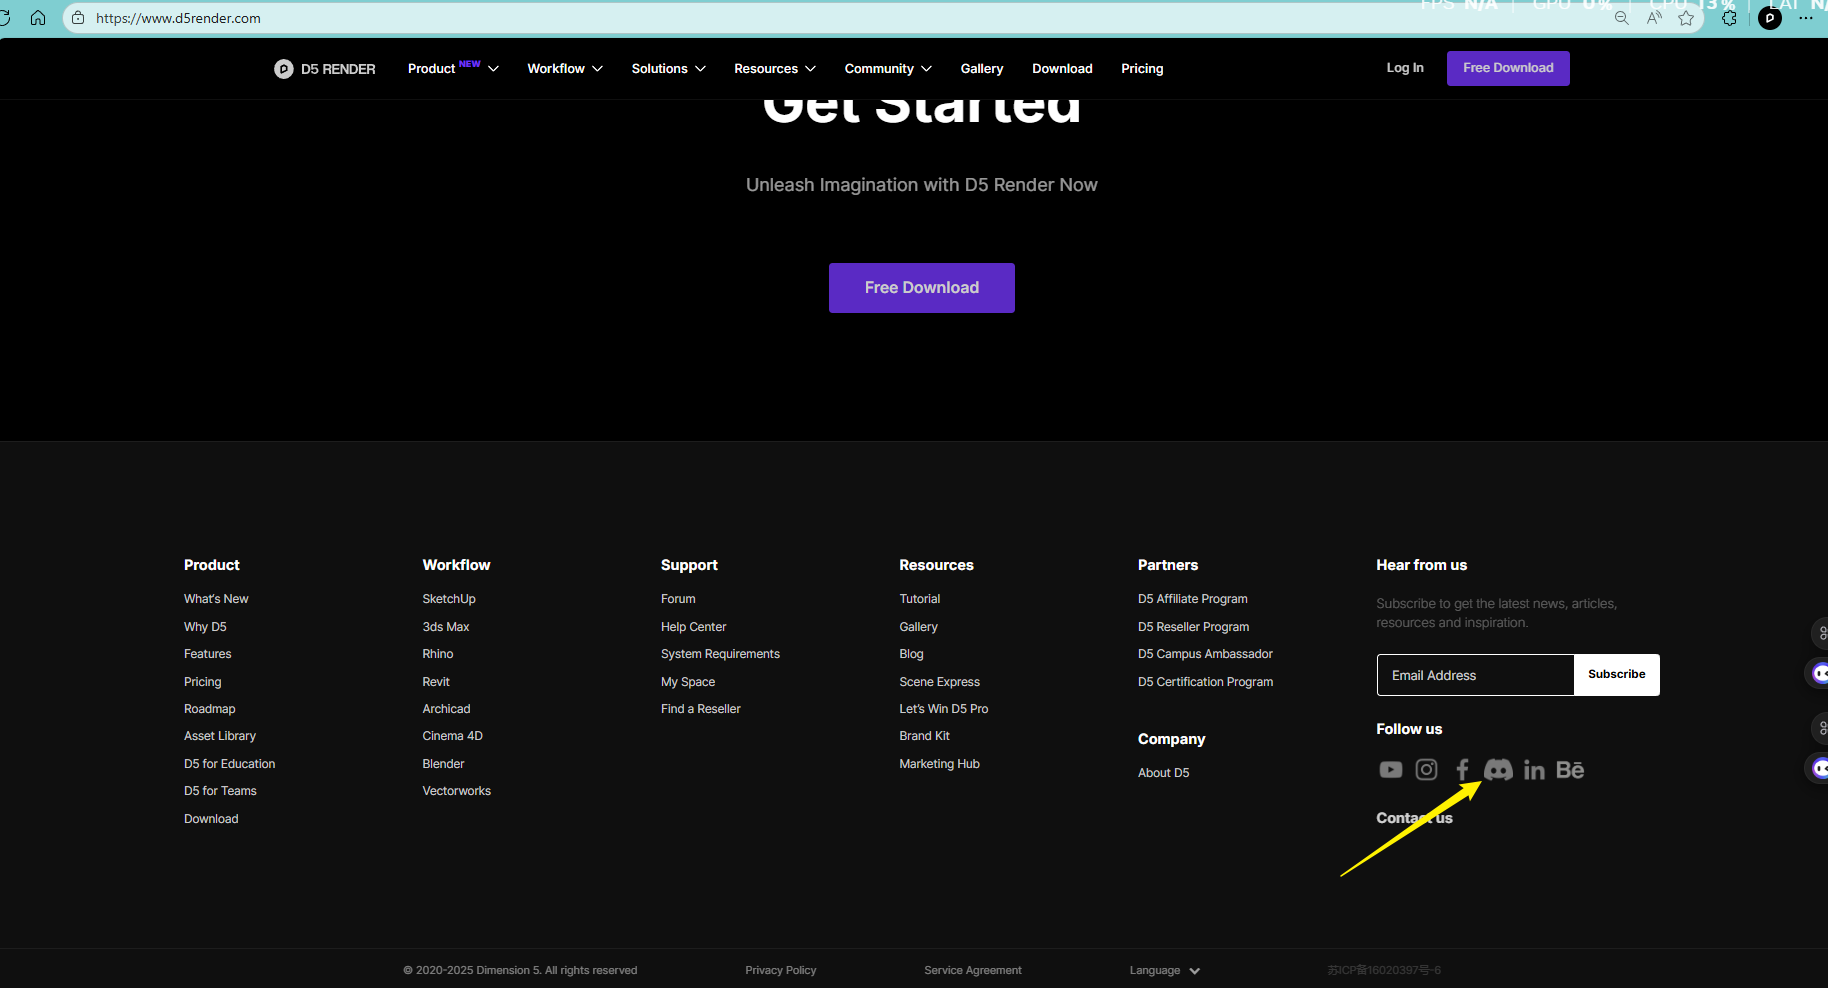Open the Features footer link
This screenshot has height=988, width=1828.
207,654
